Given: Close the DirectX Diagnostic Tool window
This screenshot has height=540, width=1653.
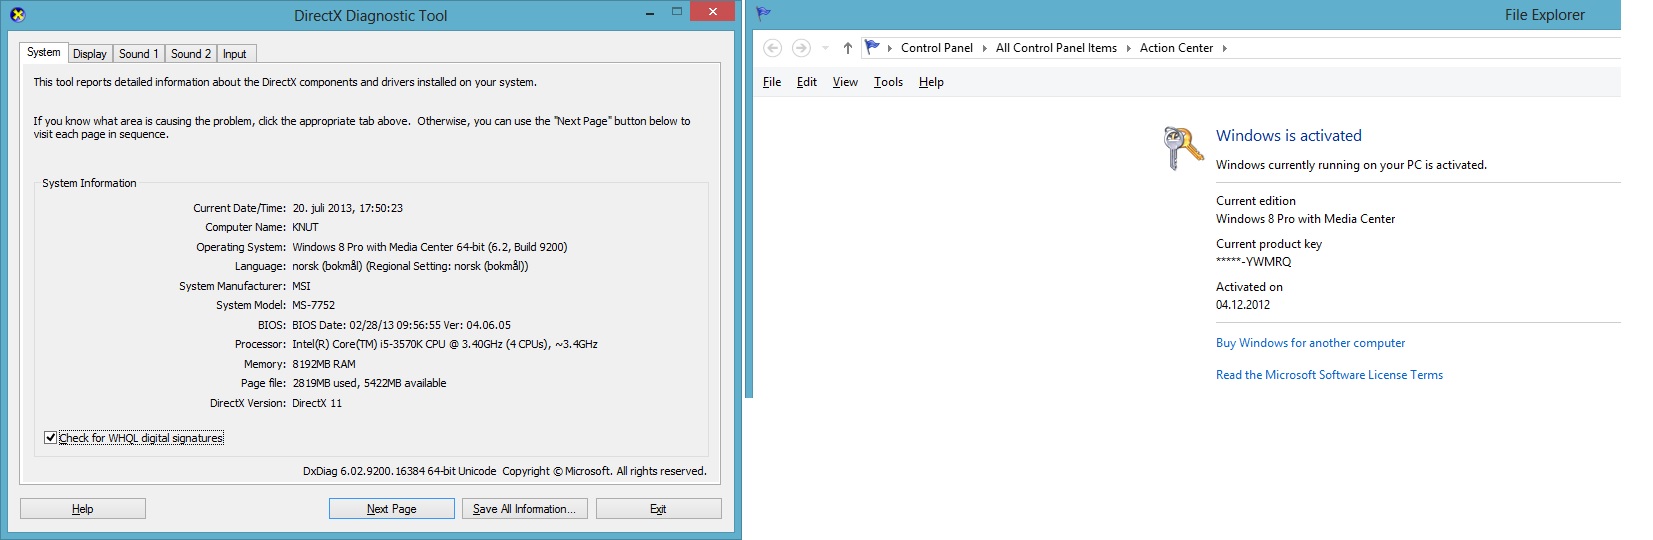Looking at the screenshot, I should (713, 12).
